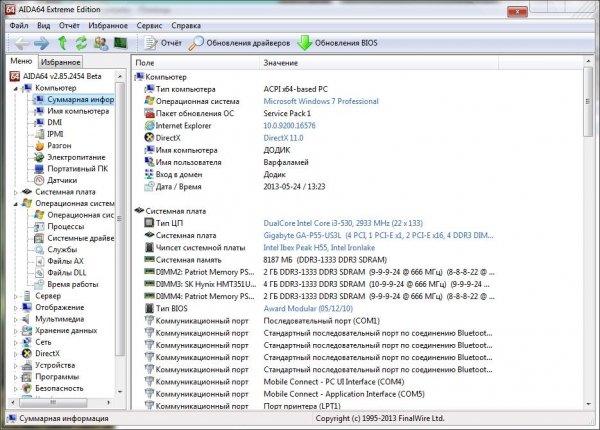
Task: Click the Отчёт toolbar button
Action: tap(163, 43)
